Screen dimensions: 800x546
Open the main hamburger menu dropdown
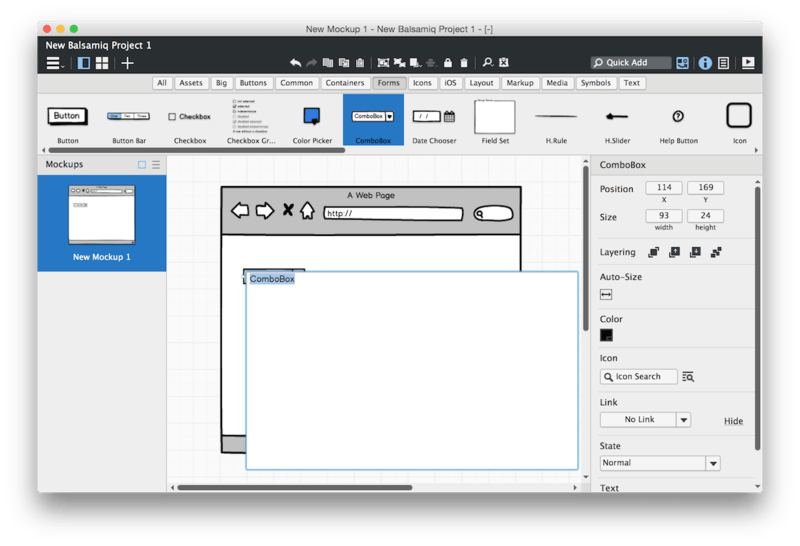coord(55,63)
